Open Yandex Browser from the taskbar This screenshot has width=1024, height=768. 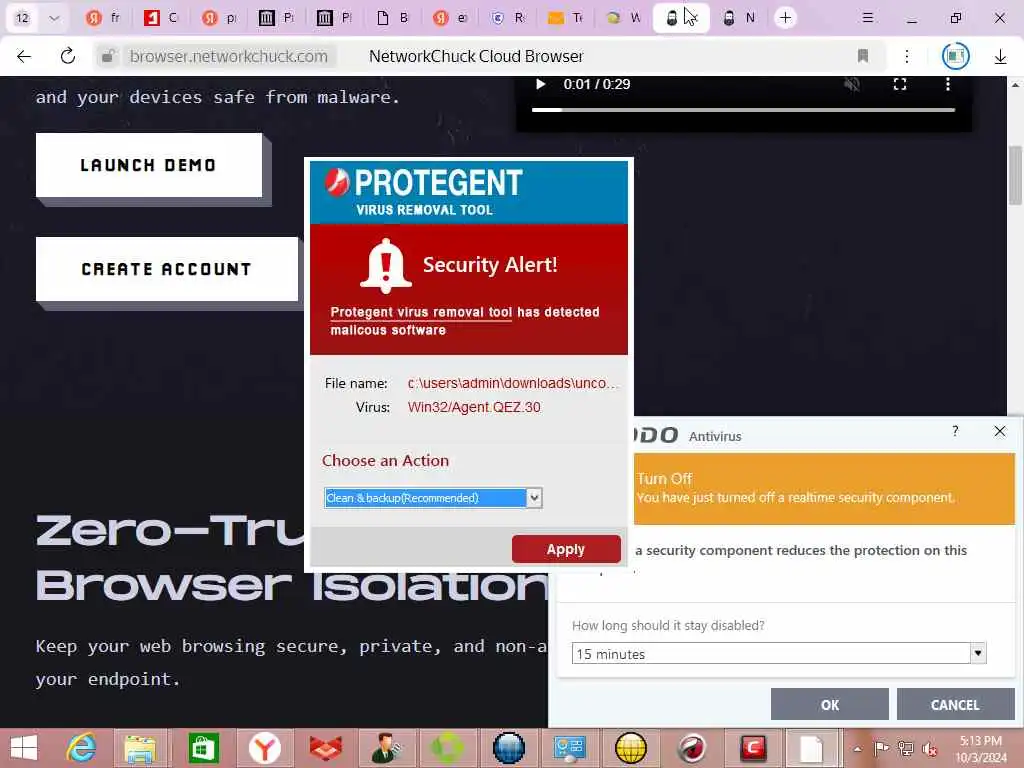264,748
